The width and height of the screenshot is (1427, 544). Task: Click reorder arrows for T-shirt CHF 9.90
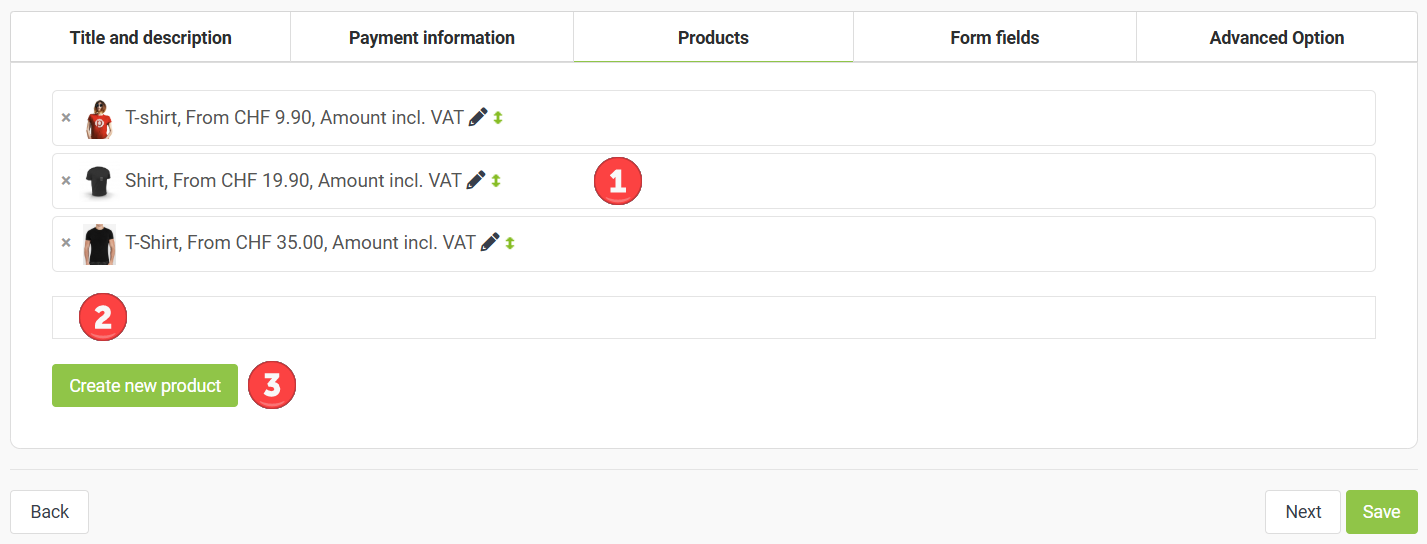click(x=498, y=118)
